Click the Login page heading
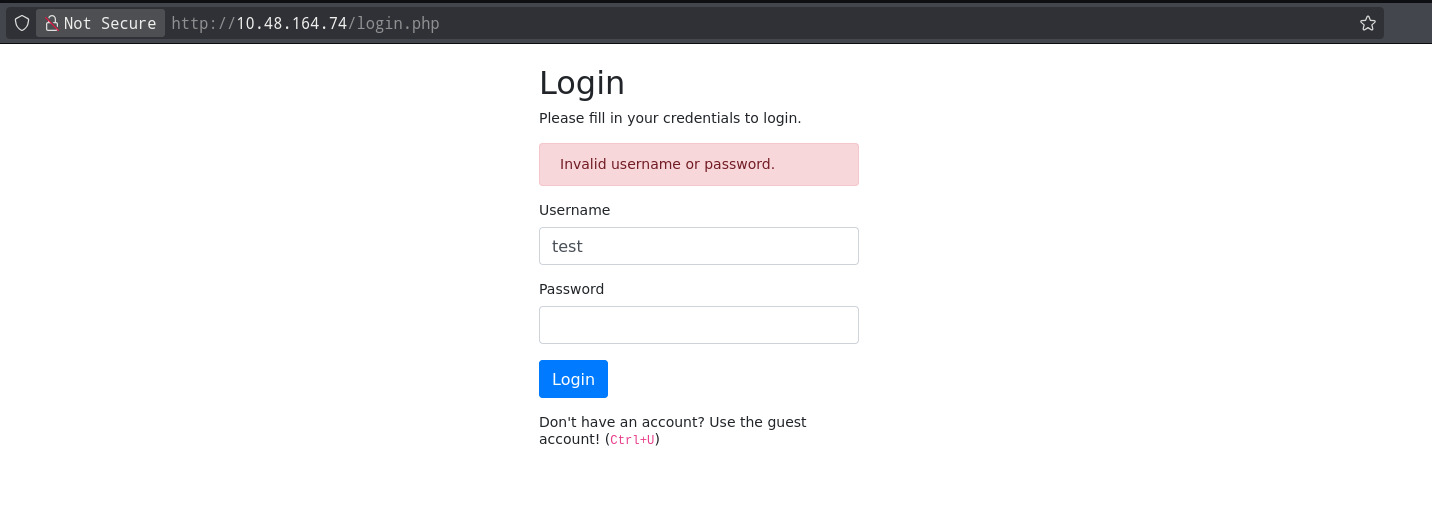Viewport: 1432px width, 515px height. coord(581,83)
